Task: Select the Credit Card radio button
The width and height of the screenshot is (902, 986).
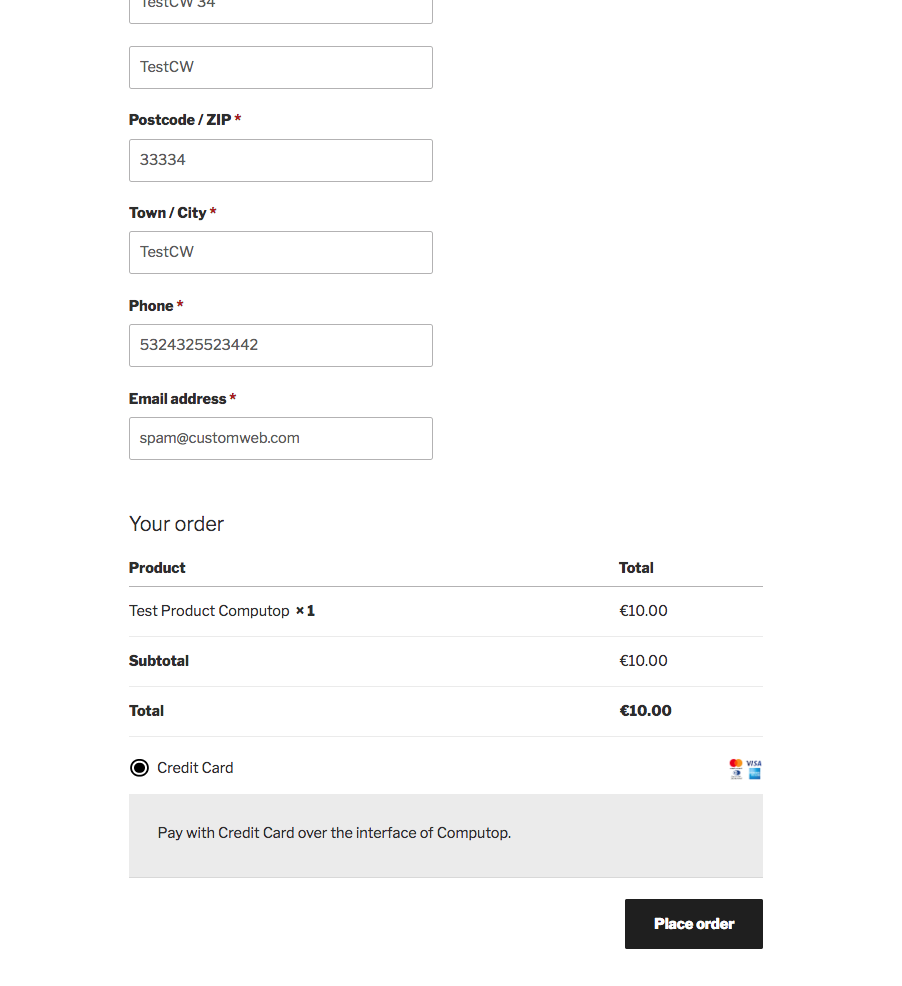Action: 139,768
